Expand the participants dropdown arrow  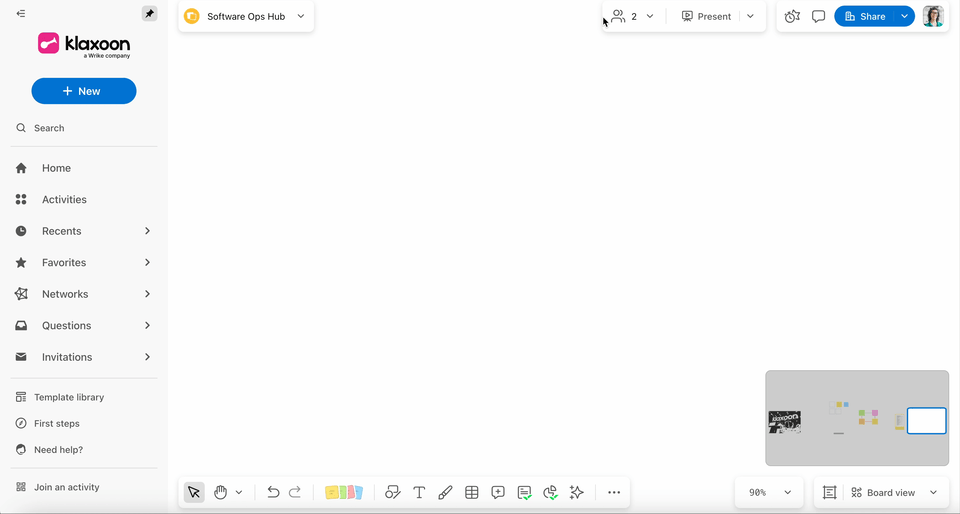tap(650, 17)
